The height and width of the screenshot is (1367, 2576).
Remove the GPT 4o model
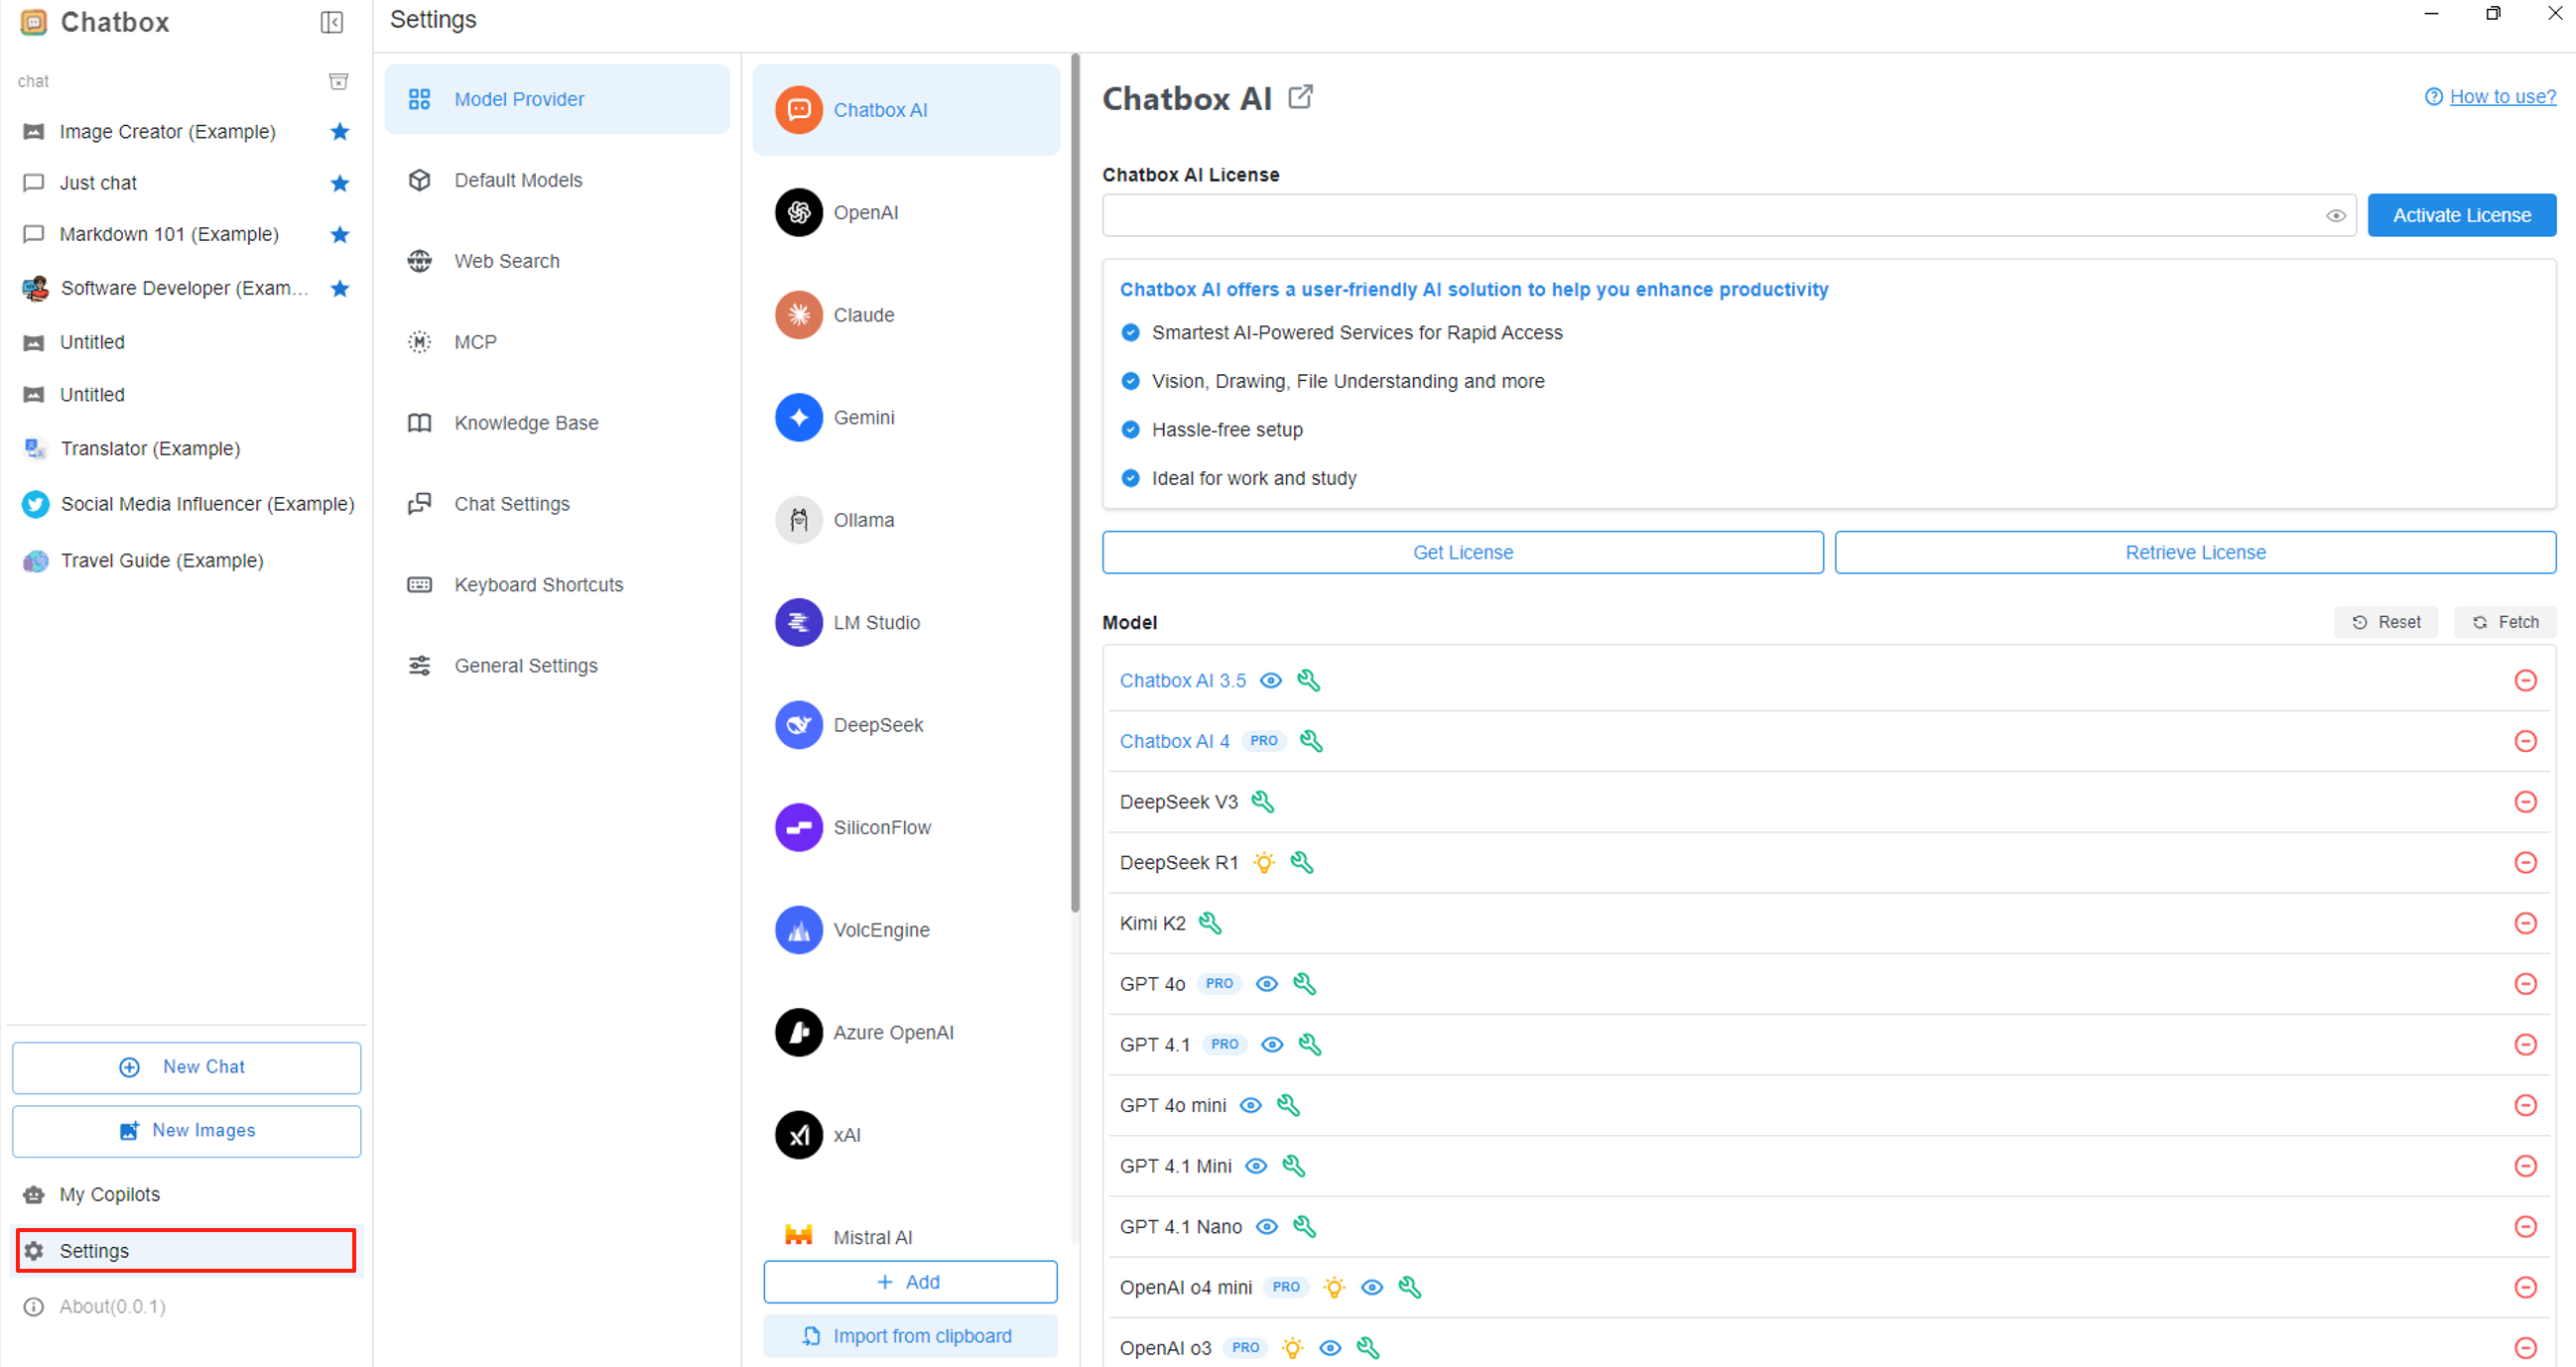tap(2525, 984)
